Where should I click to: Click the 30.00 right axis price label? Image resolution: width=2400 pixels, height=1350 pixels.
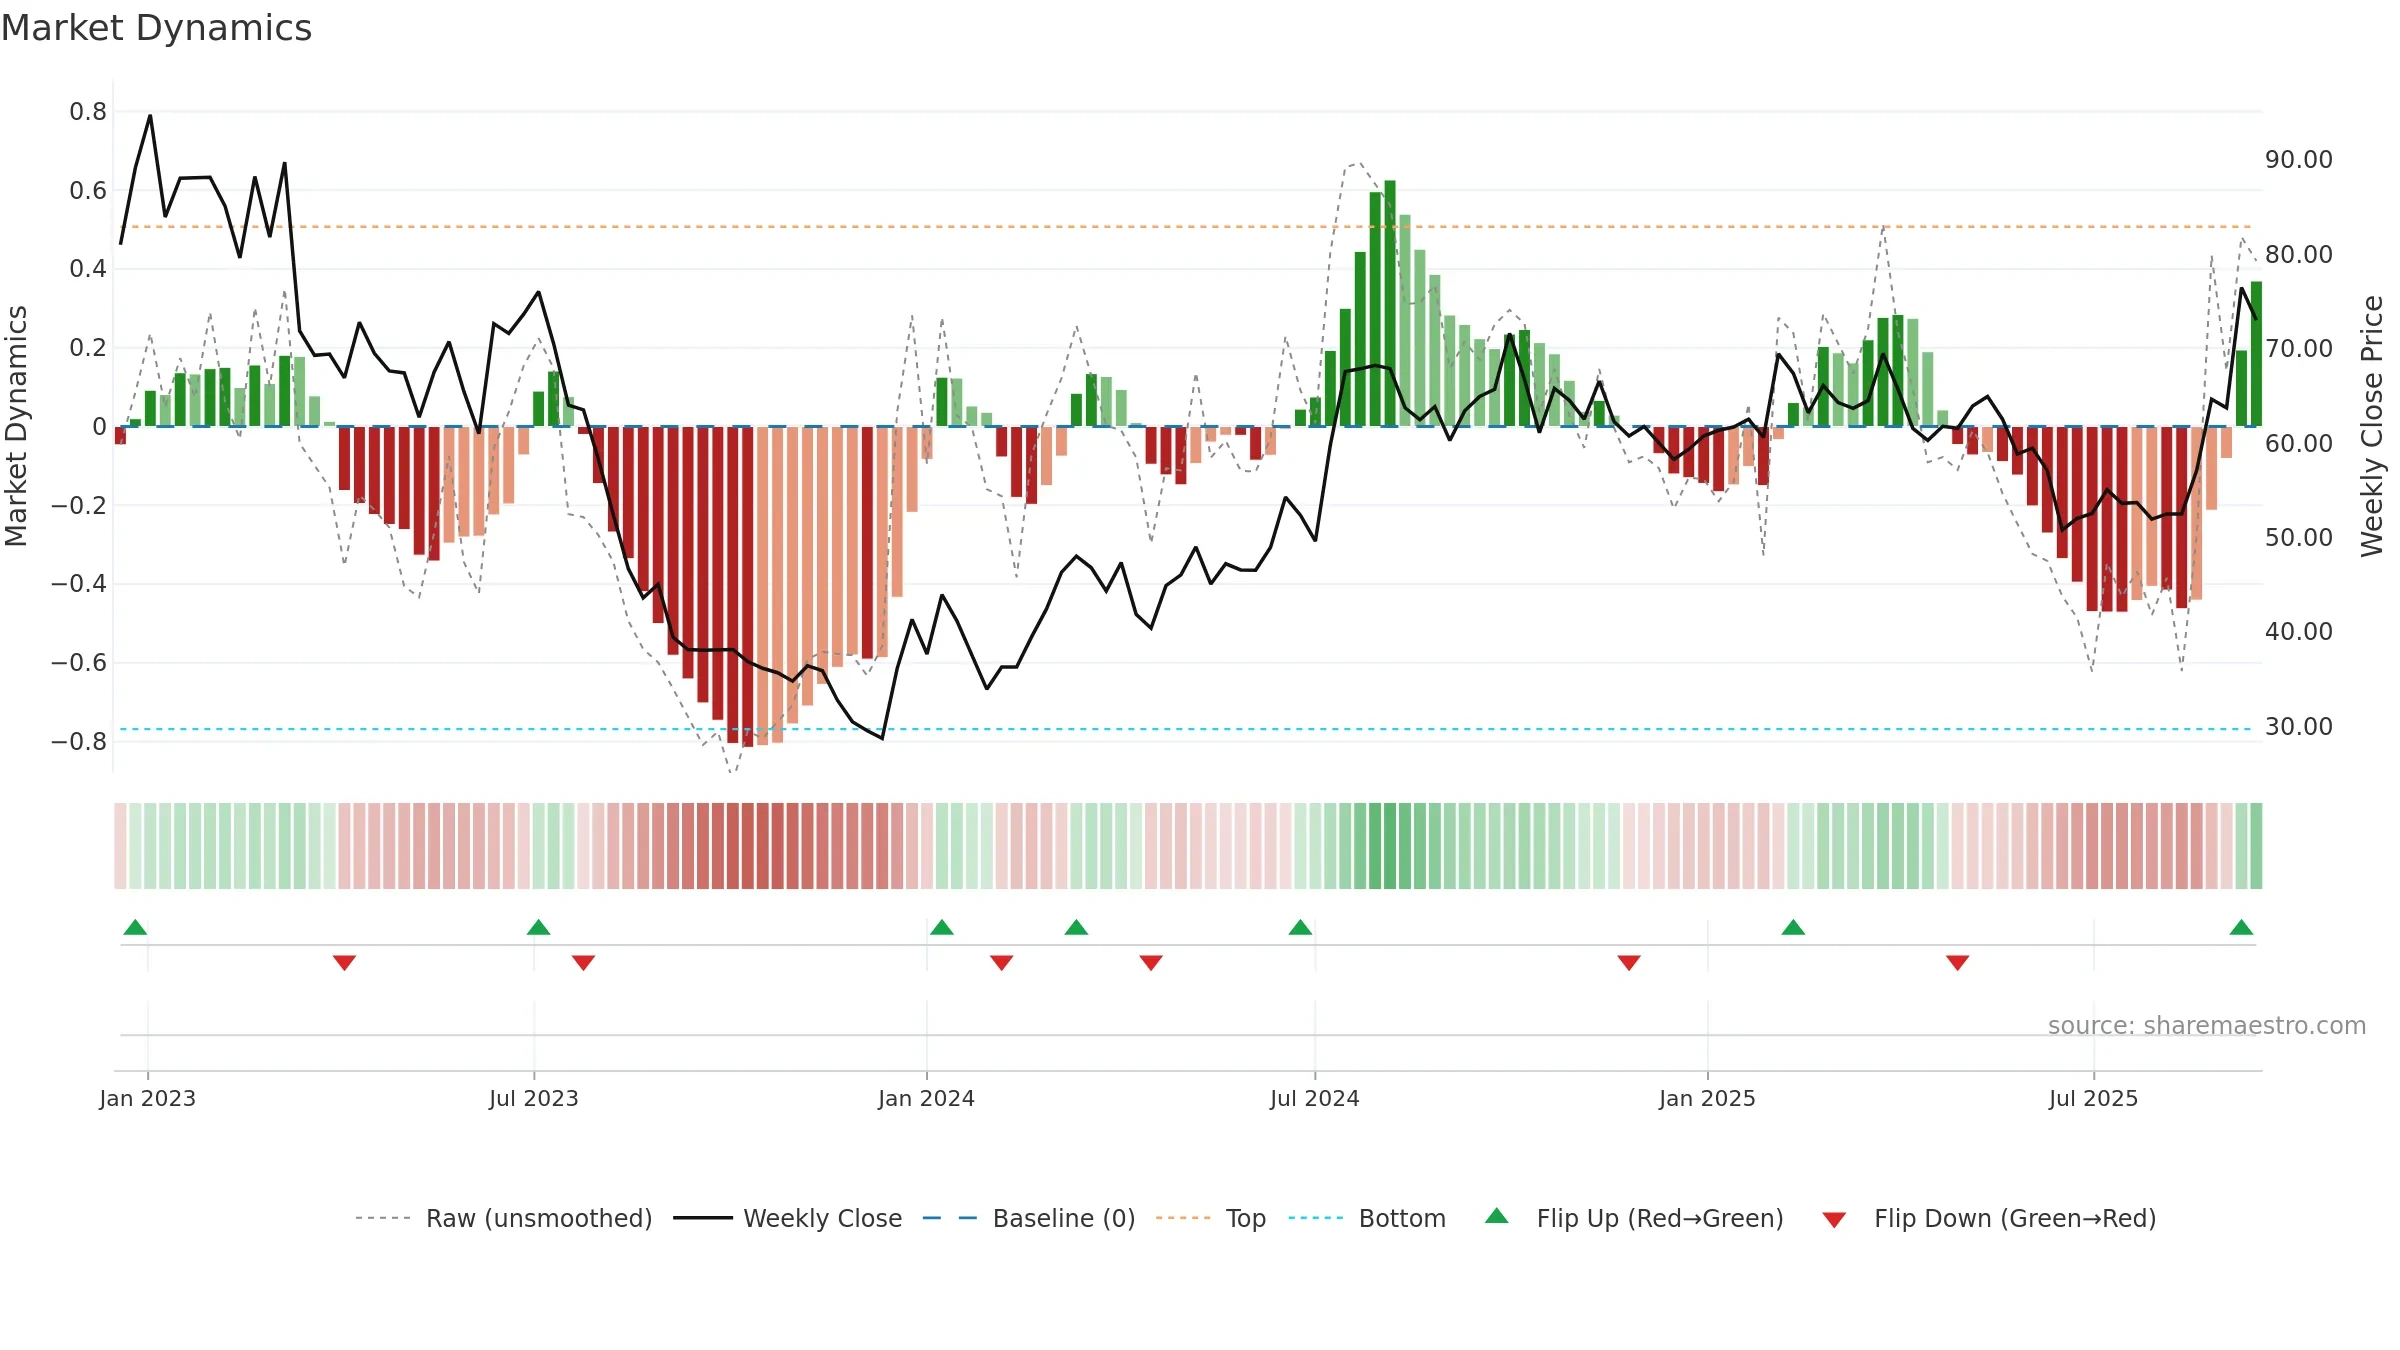point(2299,726)
